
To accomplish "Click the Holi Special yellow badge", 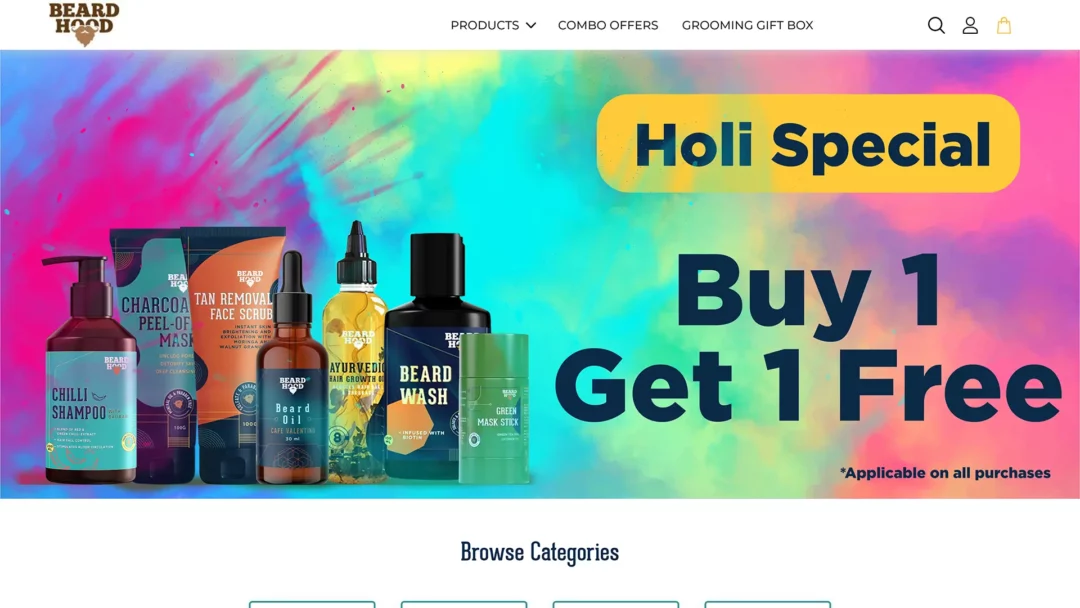I will [808, 143].
